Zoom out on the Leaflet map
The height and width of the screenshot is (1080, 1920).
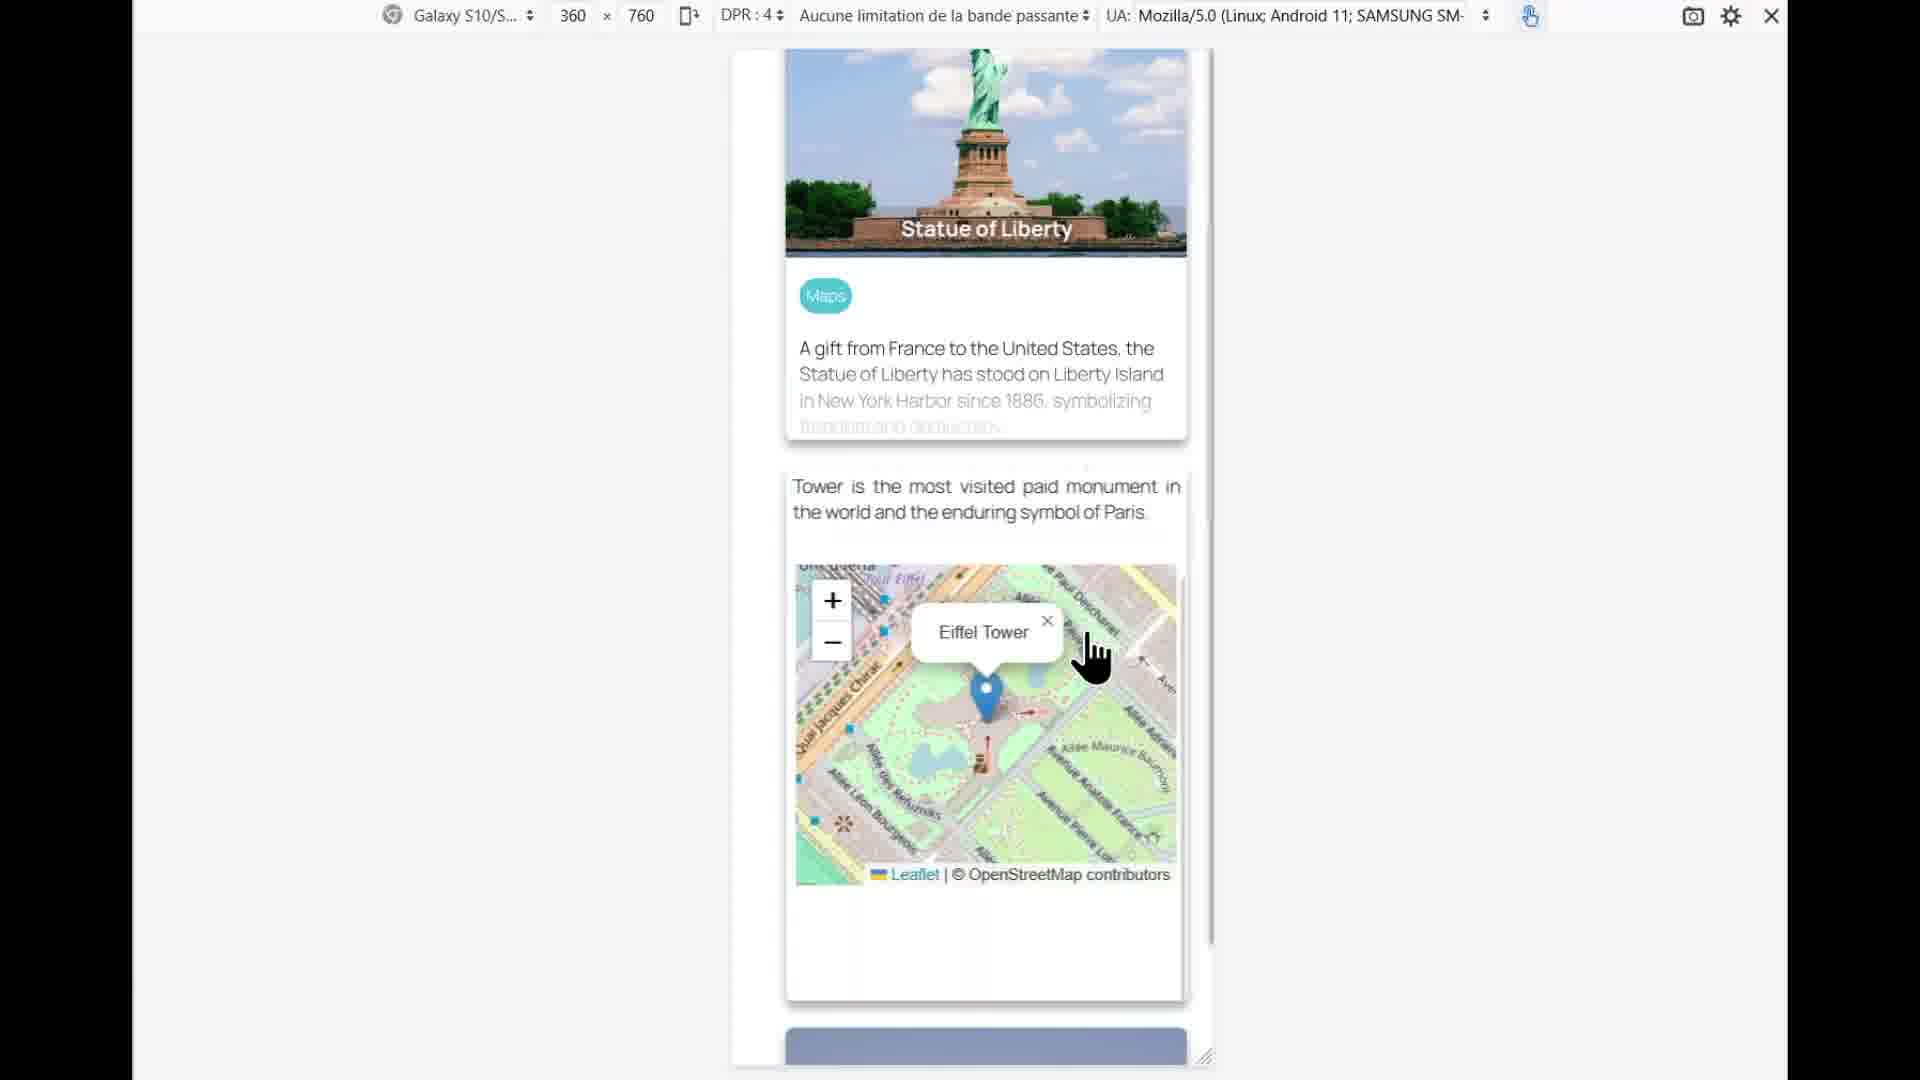pyautogui.click(x=832, y=642)
